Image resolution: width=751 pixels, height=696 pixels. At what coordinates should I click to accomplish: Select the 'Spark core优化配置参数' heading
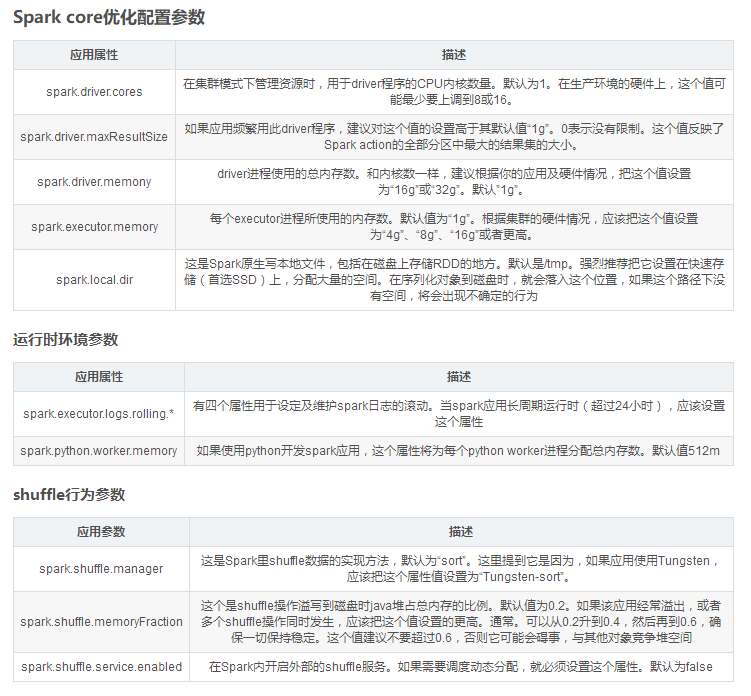click(109, 17)
